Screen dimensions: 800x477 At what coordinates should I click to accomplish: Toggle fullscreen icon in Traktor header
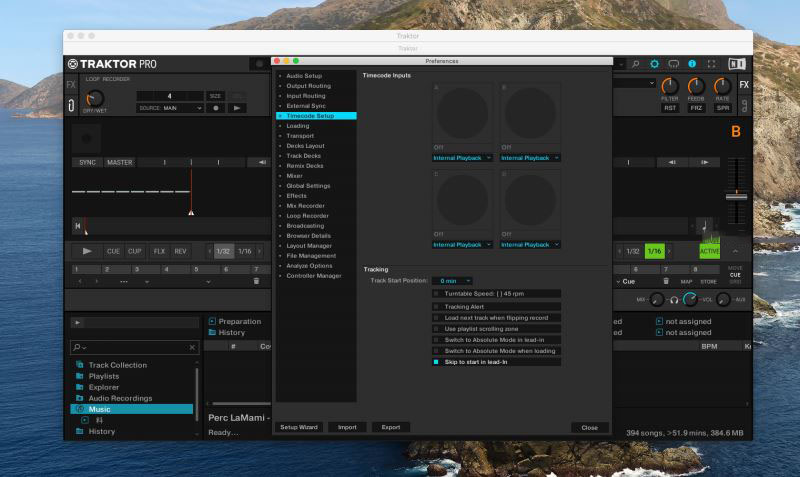[x=711, y=64]
